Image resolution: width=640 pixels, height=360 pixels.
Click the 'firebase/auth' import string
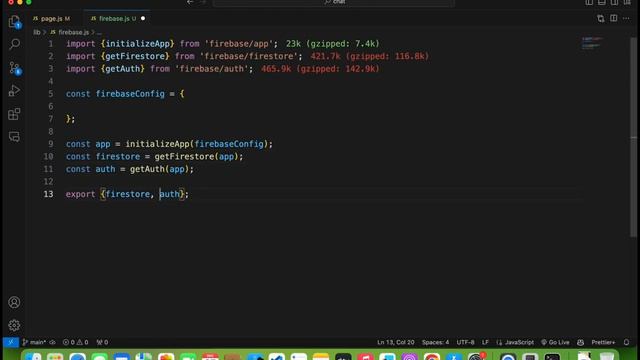click(212, 69)
